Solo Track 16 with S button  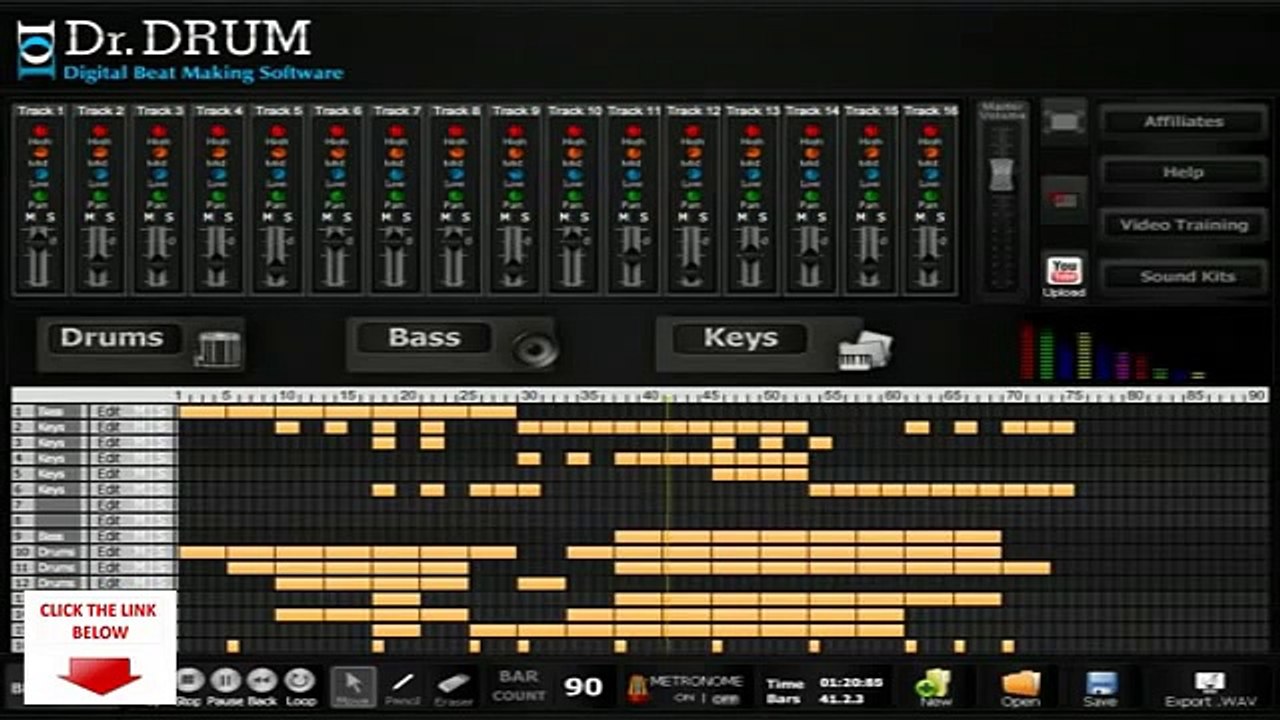click(940, 218)
